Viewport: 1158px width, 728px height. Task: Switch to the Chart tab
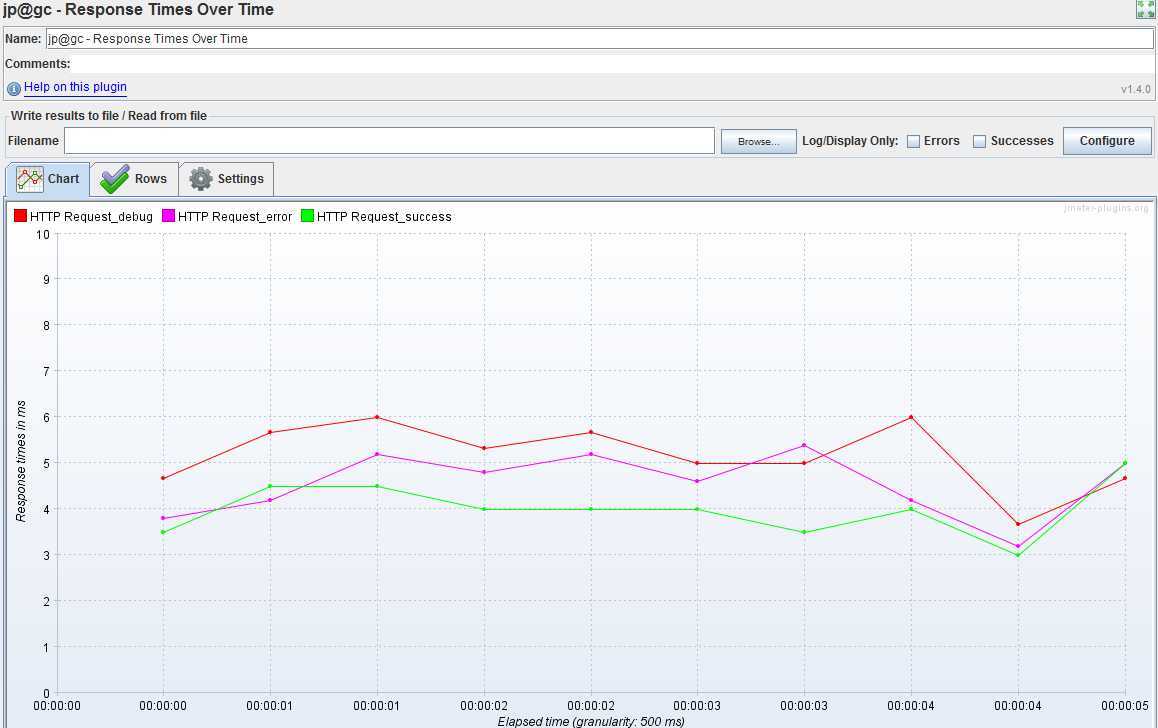click(x=48, y=179)
